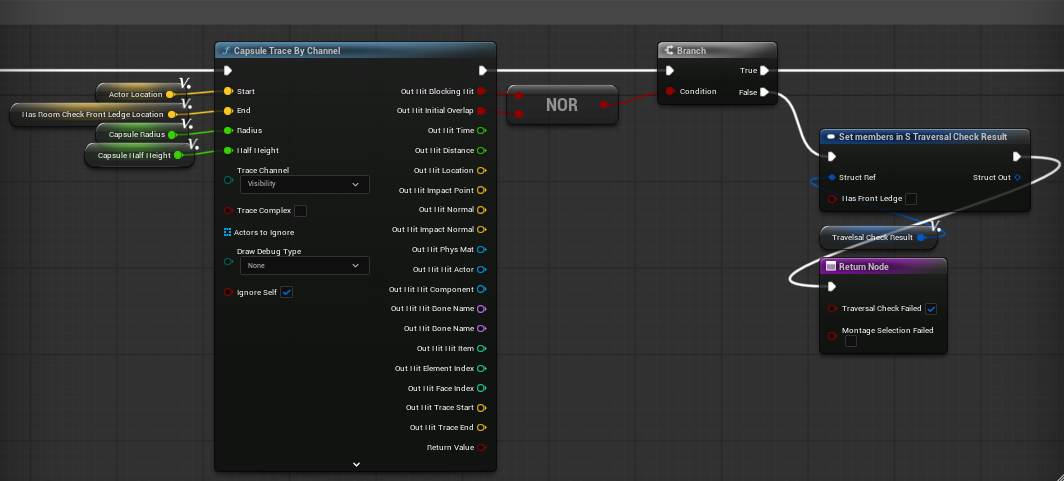Select the Traversal Check Result variable node

click(x=877, y=237)
